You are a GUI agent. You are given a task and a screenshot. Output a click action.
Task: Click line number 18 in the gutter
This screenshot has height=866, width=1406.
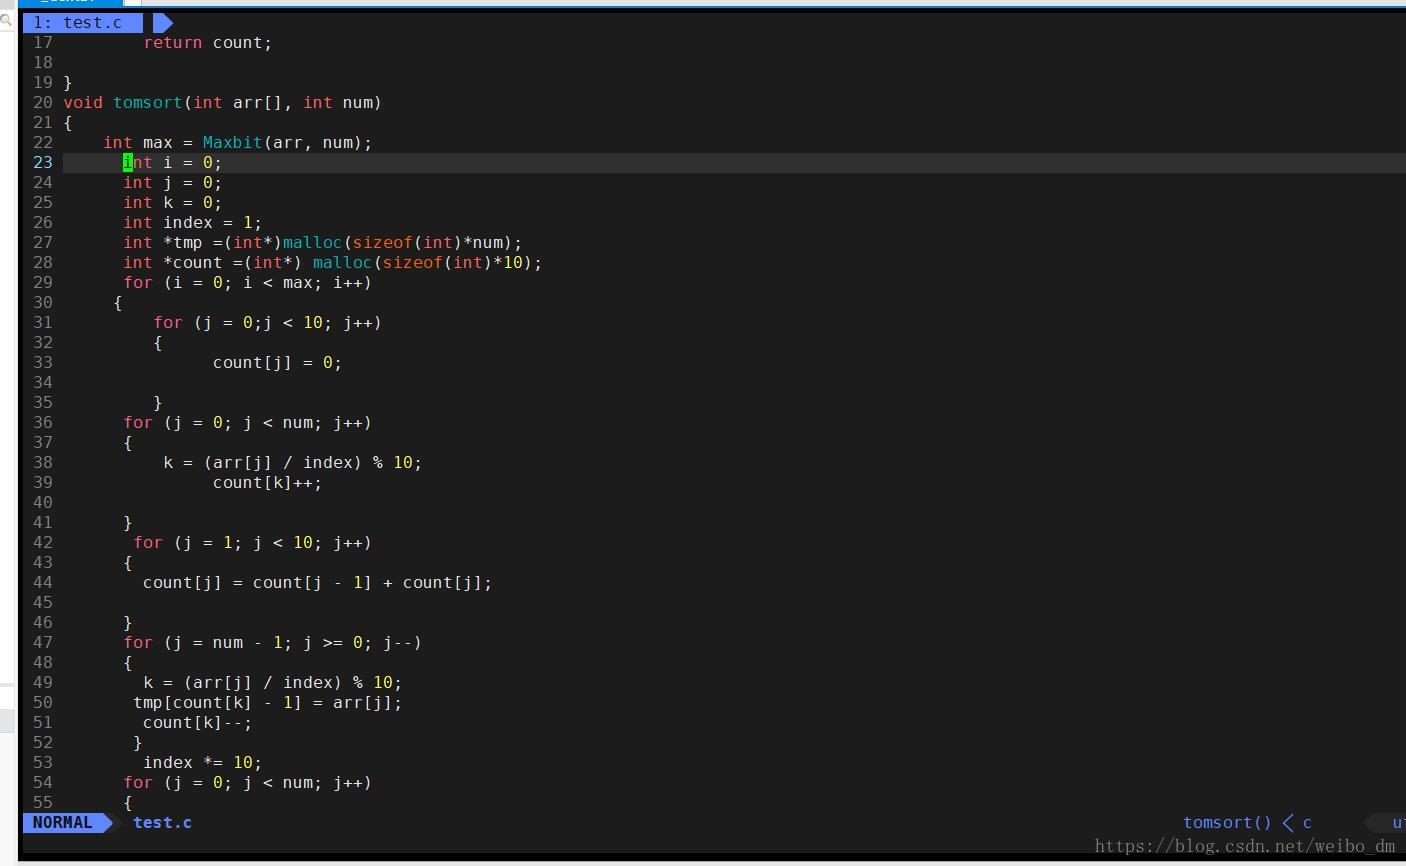(x=43, y=62)
